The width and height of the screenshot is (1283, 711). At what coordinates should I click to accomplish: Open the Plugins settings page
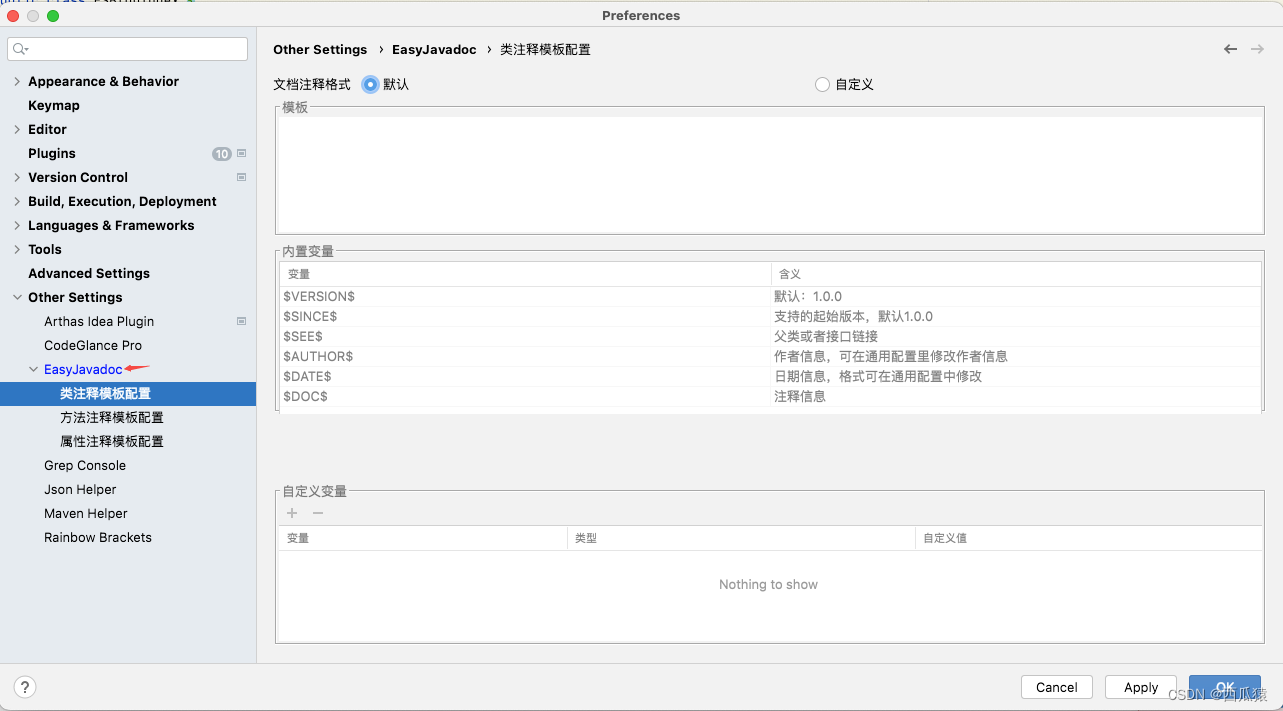(52, 153)
